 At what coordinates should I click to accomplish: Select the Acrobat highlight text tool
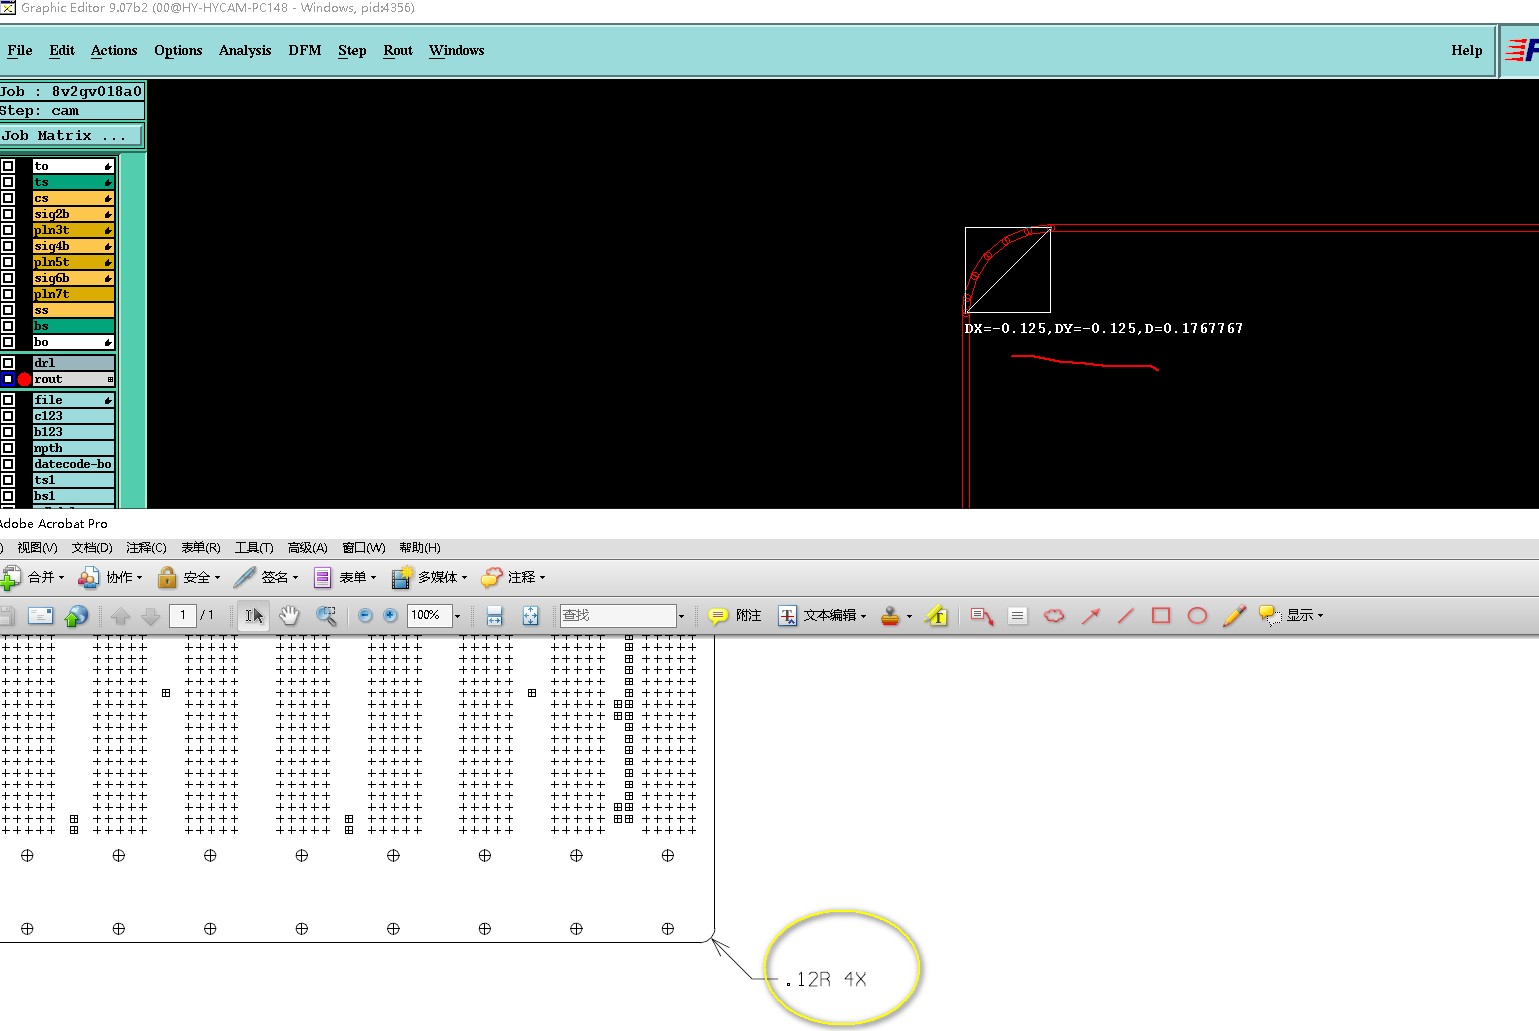coord(937,616)
